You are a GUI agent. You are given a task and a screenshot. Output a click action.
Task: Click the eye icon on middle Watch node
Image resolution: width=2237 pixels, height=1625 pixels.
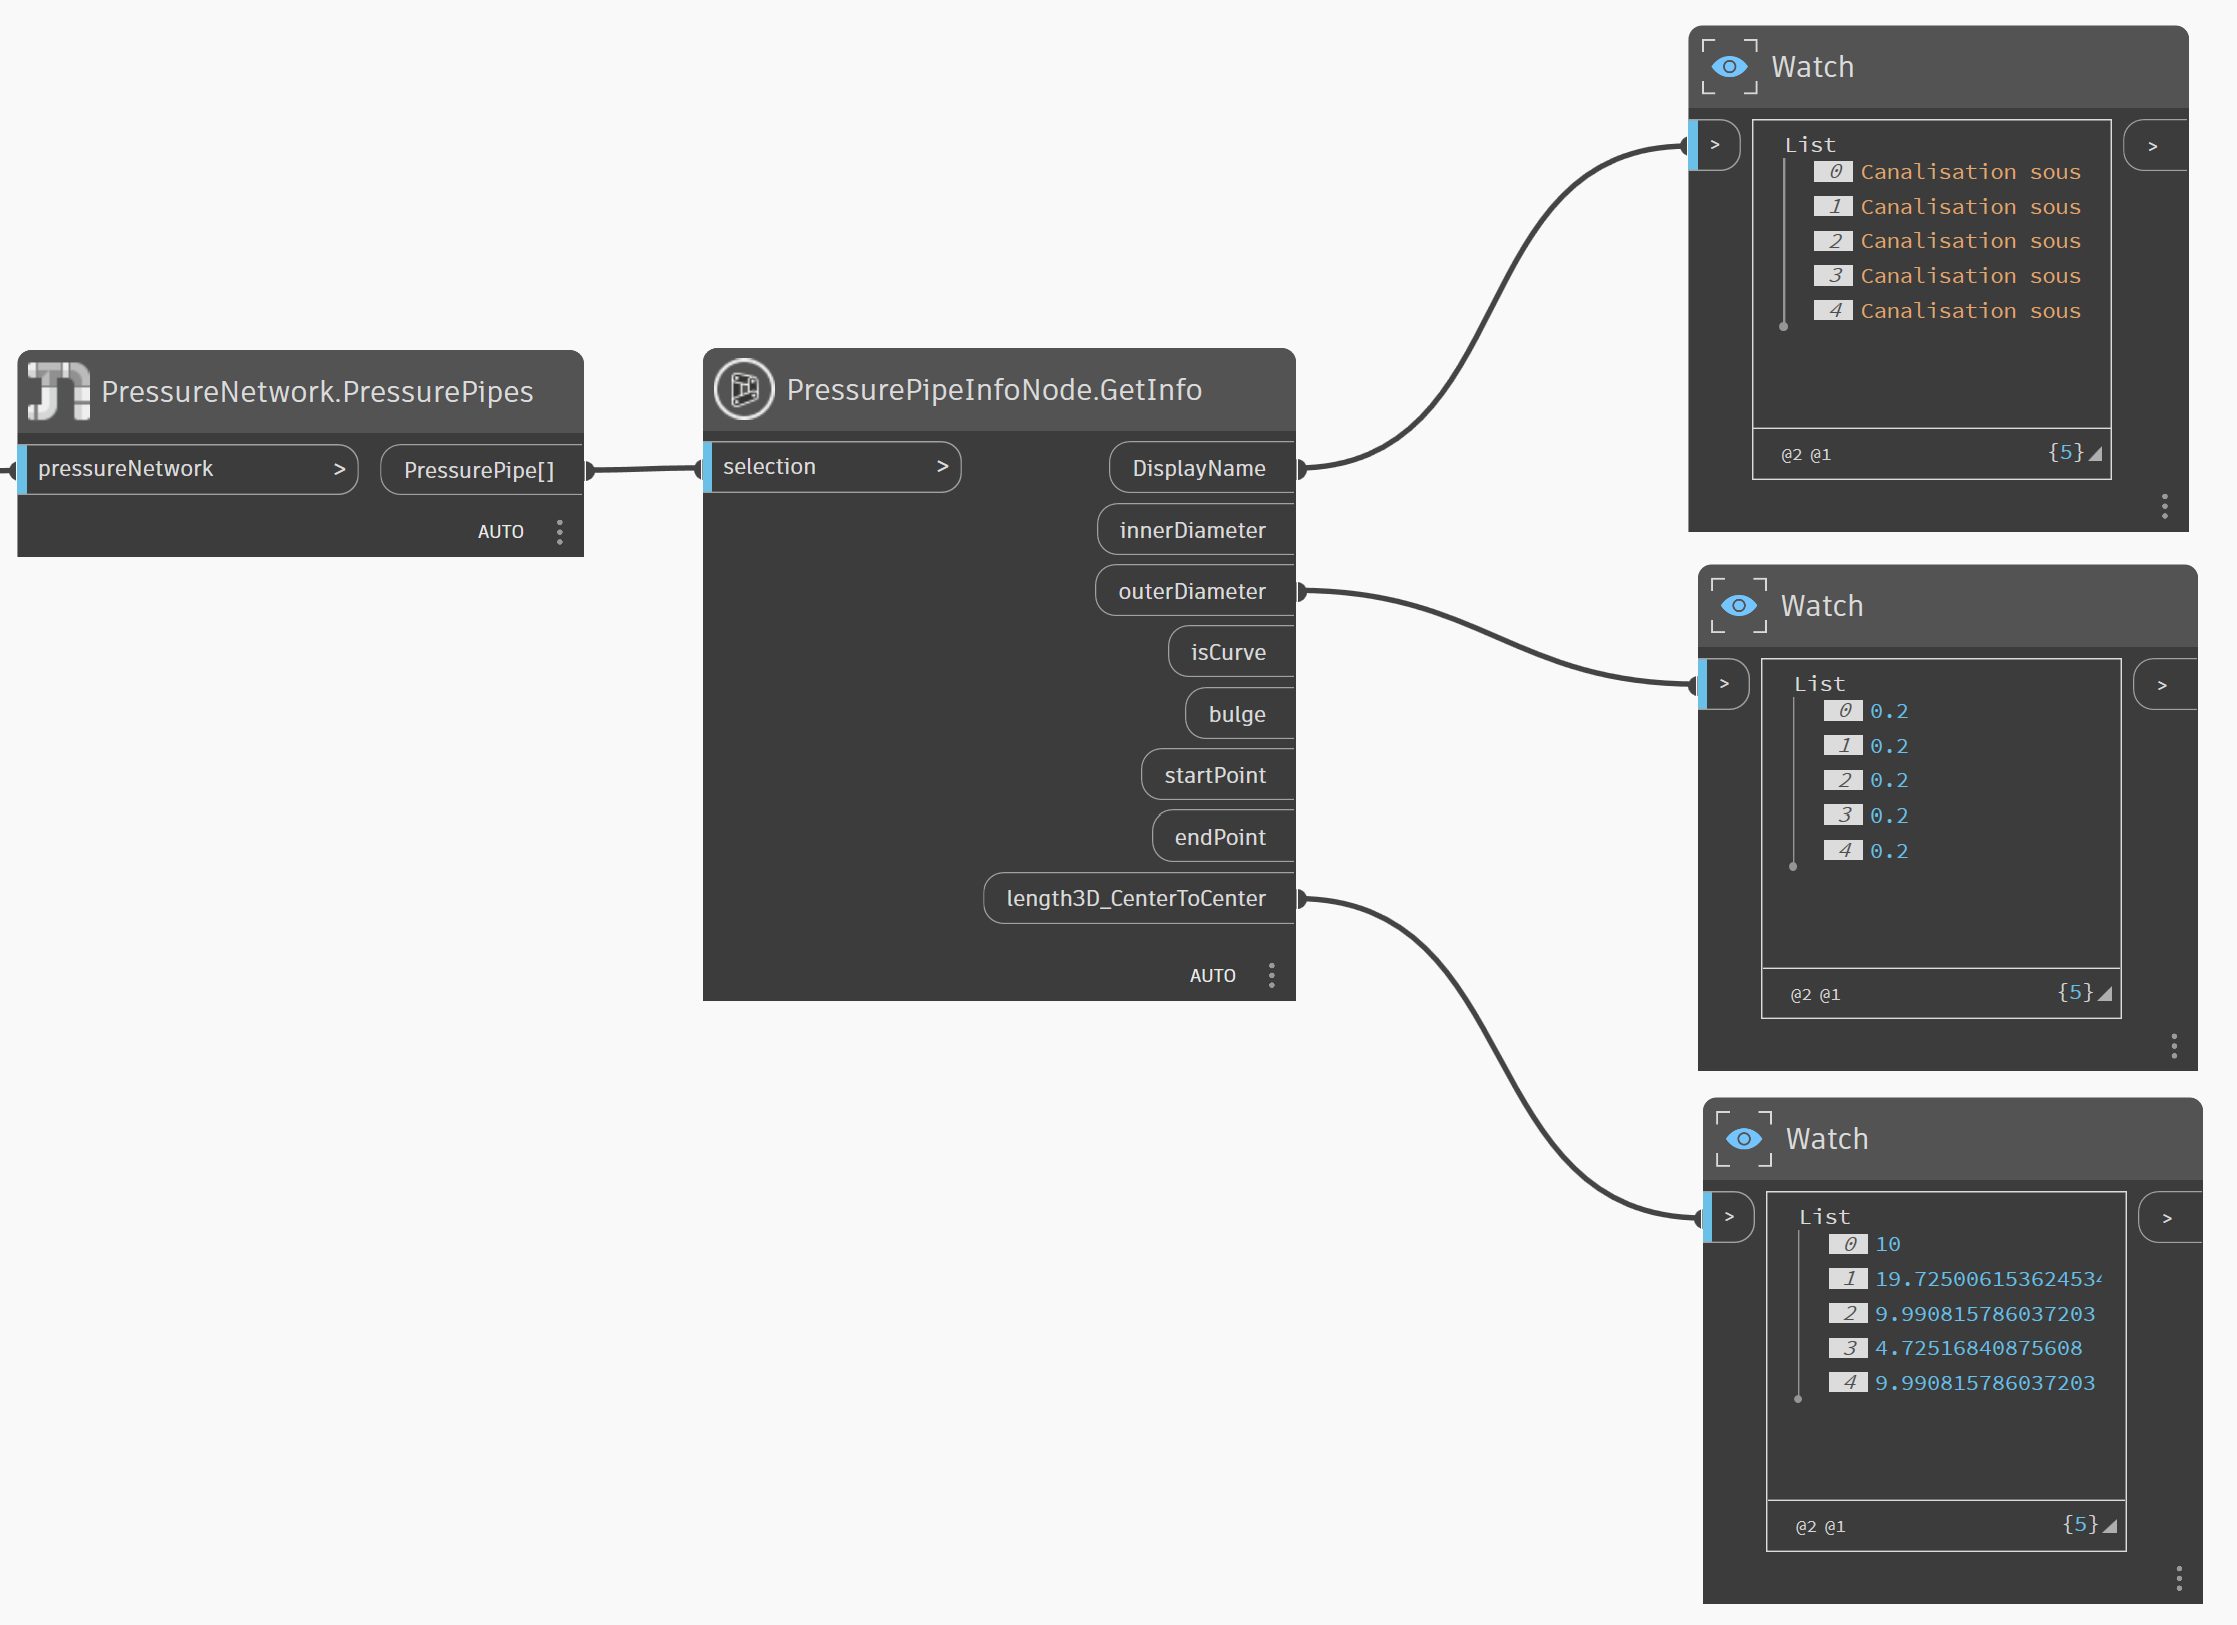(x=1738, y=606)
